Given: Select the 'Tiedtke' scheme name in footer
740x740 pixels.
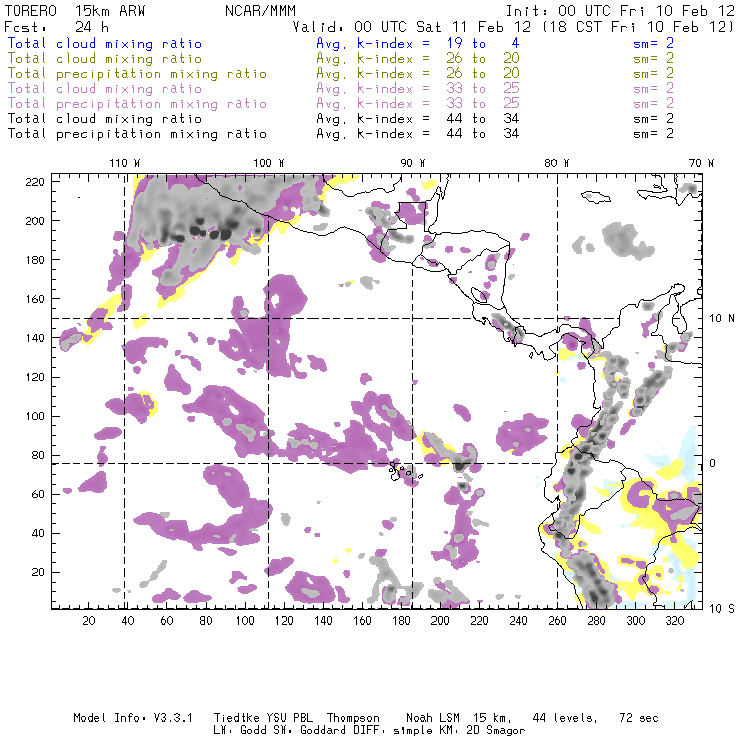Looking at the screenshot, I should coord(237,718).
